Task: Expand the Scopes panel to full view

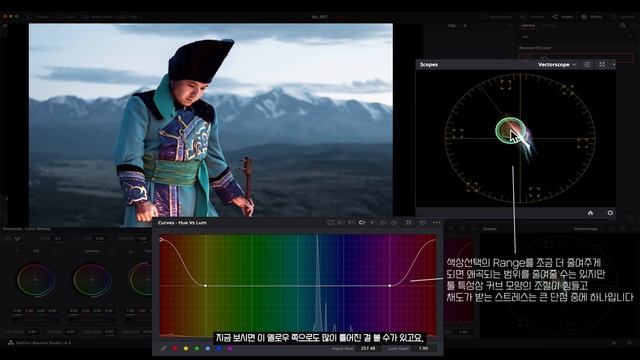Action: coord(602,64)
